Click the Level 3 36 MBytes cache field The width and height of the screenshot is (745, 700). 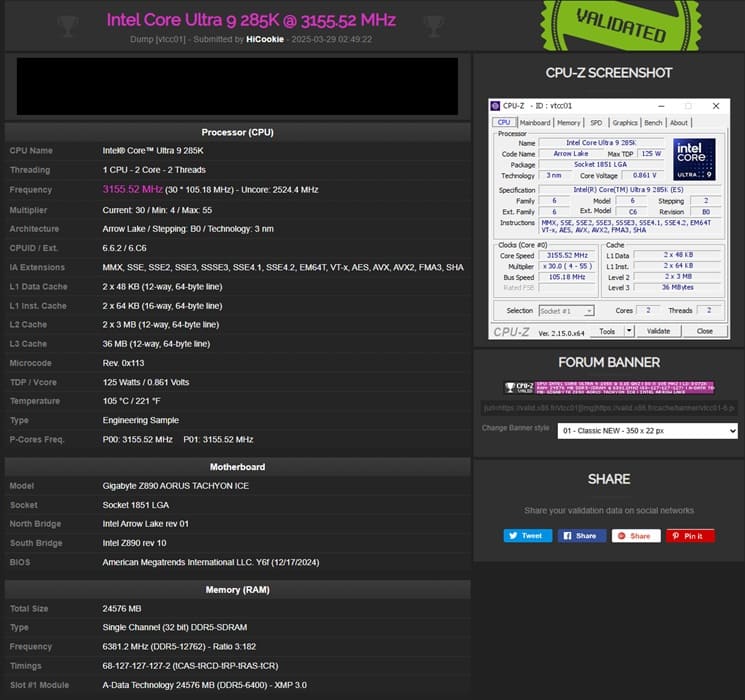(x=678, y=287)
